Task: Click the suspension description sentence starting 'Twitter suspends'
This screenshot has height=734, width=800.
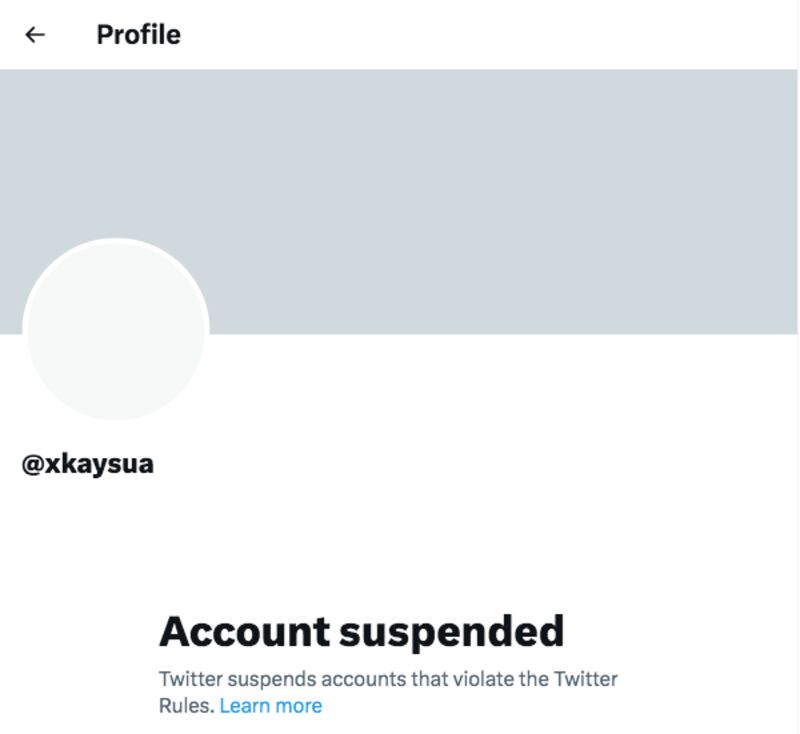Action: tap(388, 692)
